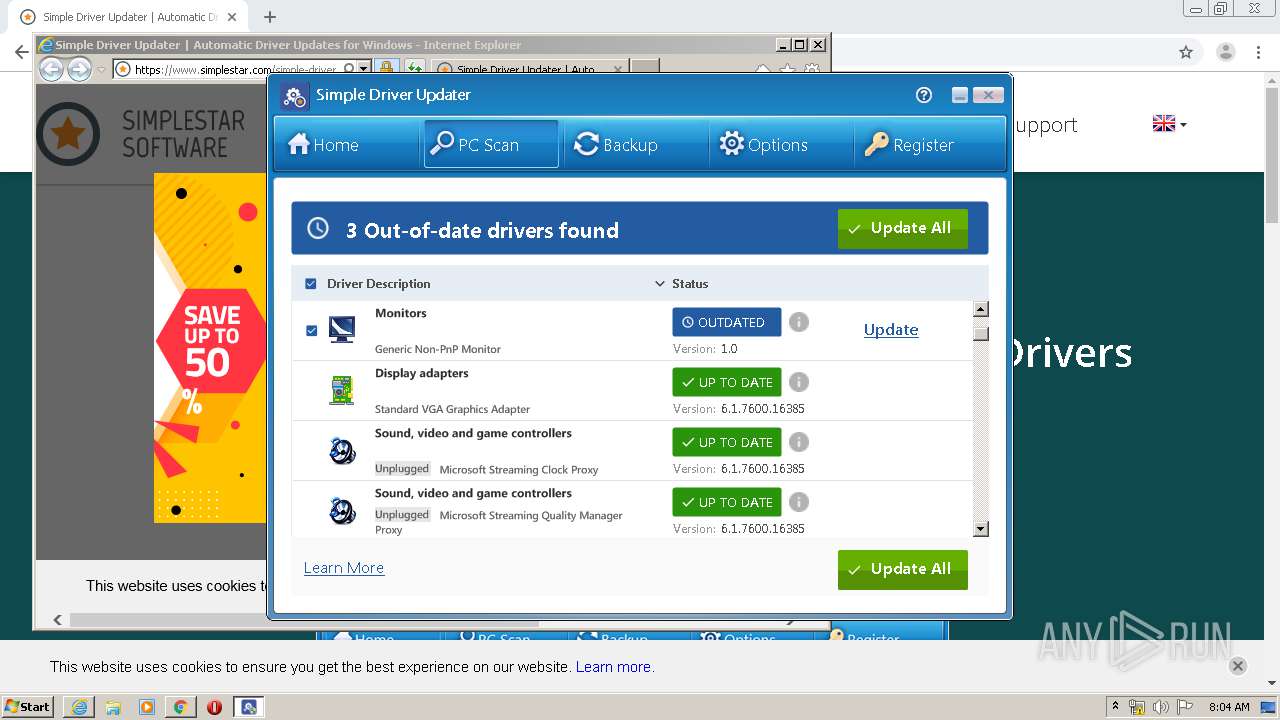1280x720 pixels.
Task: Open info icon for Streaming Quality Manager Proxy
Action: click(x=799, y=502)
